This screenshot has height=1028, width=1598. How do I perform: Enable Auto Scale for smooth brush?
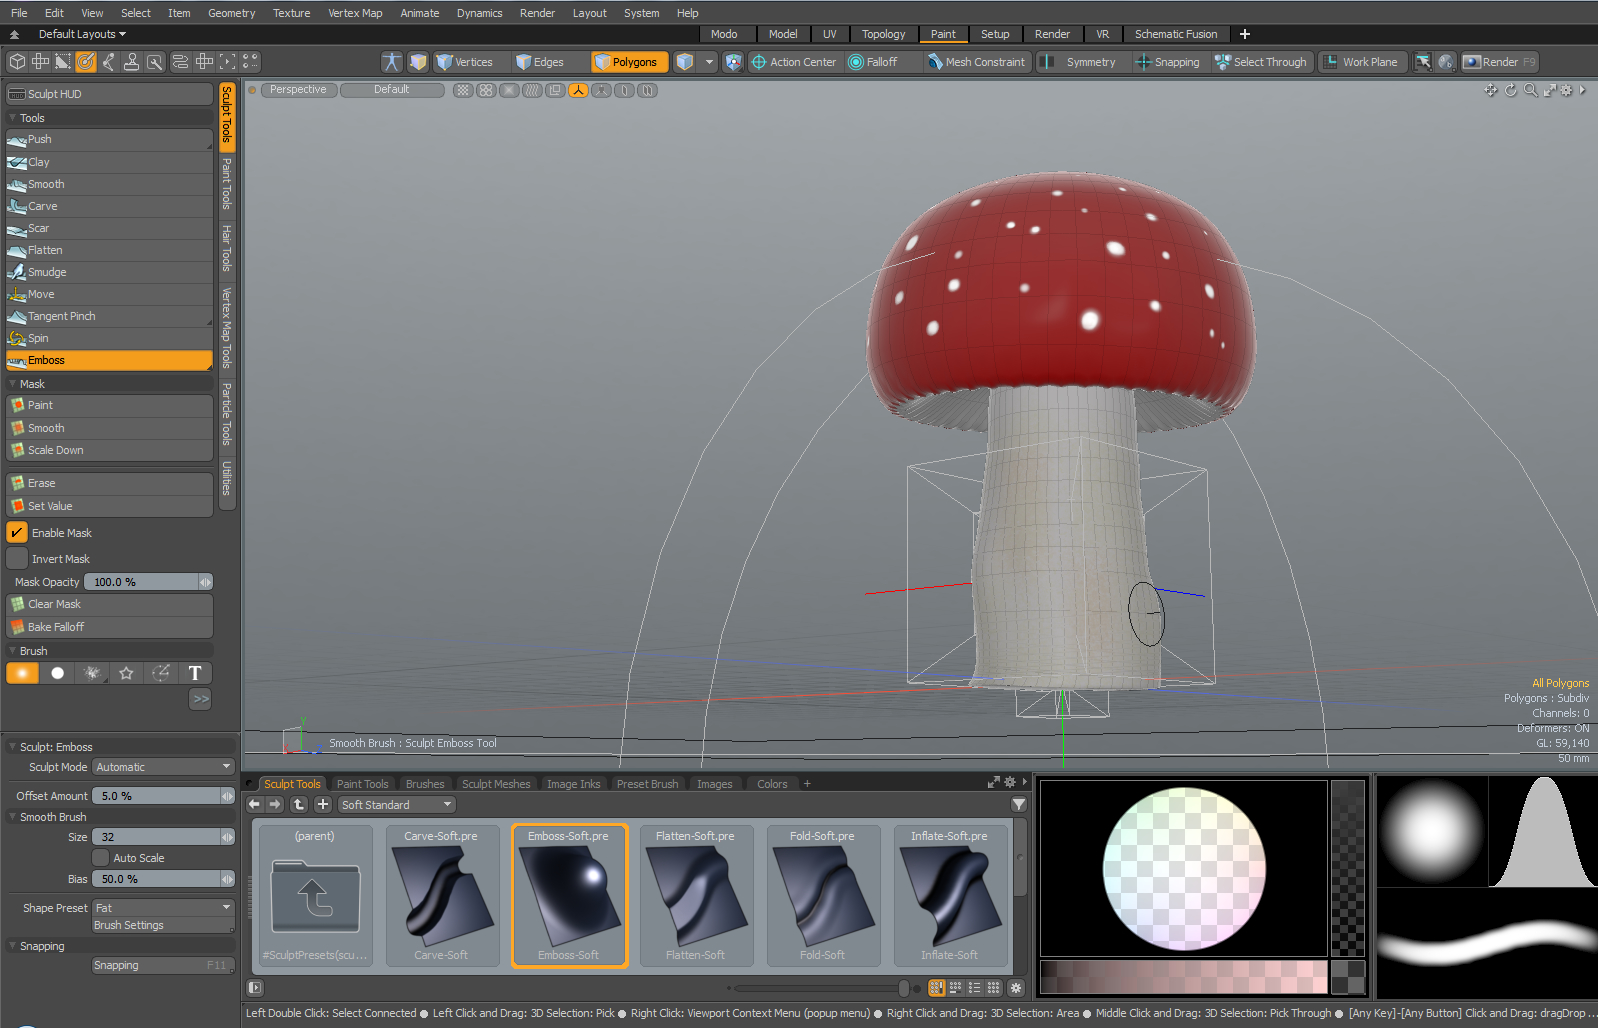tap(101, 858)
